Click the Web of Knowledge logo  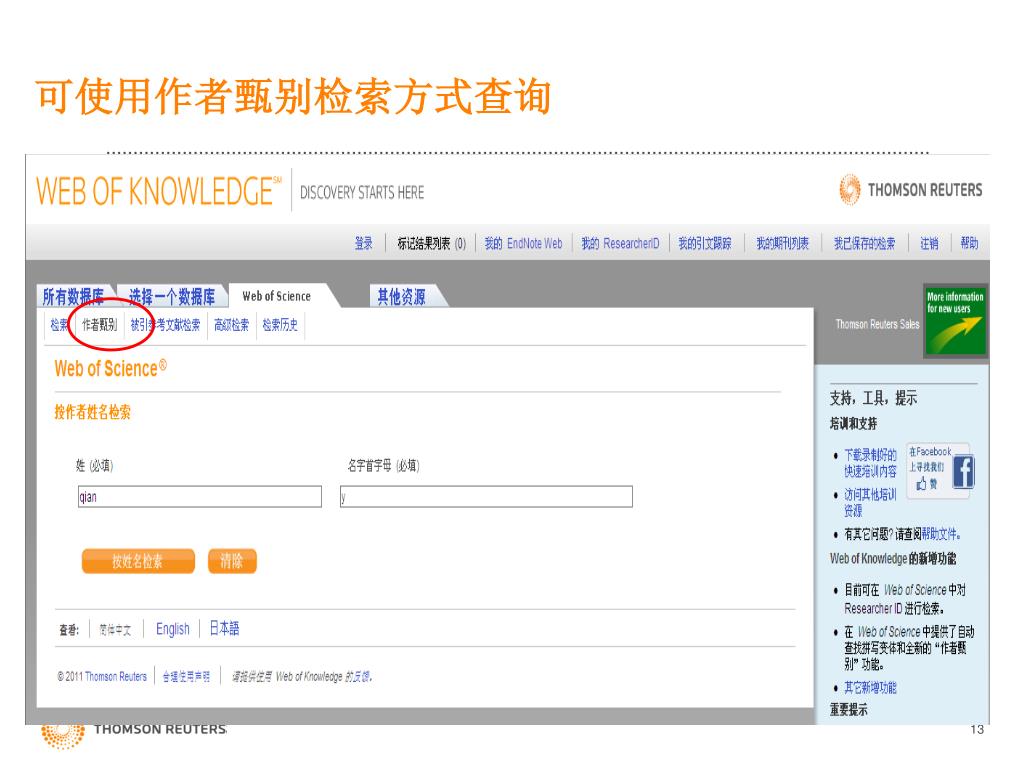pyautogui.click(x=159, y=191)
